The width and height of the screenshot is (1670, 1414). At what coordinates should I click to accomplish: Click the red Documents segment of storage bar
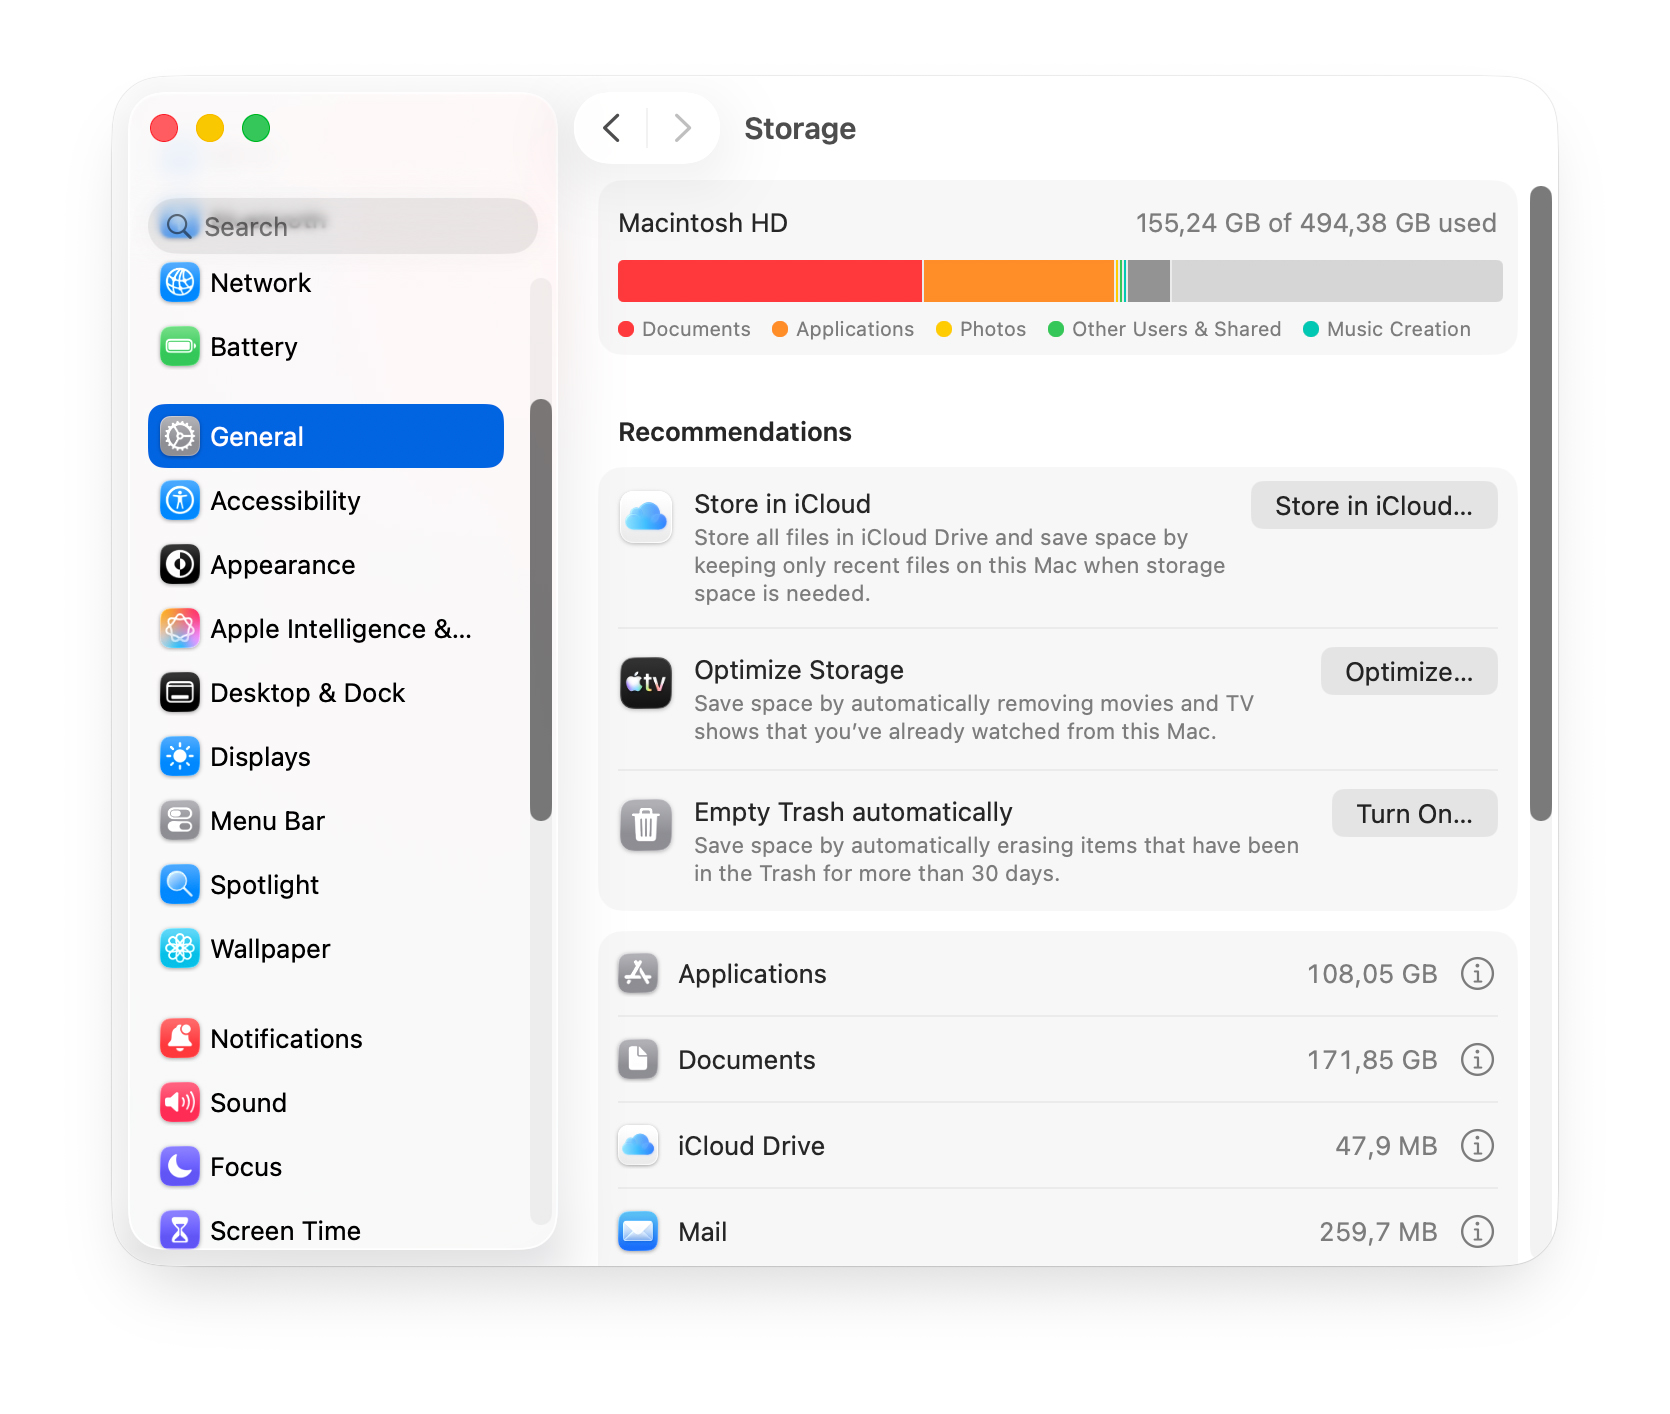(770, 281)
